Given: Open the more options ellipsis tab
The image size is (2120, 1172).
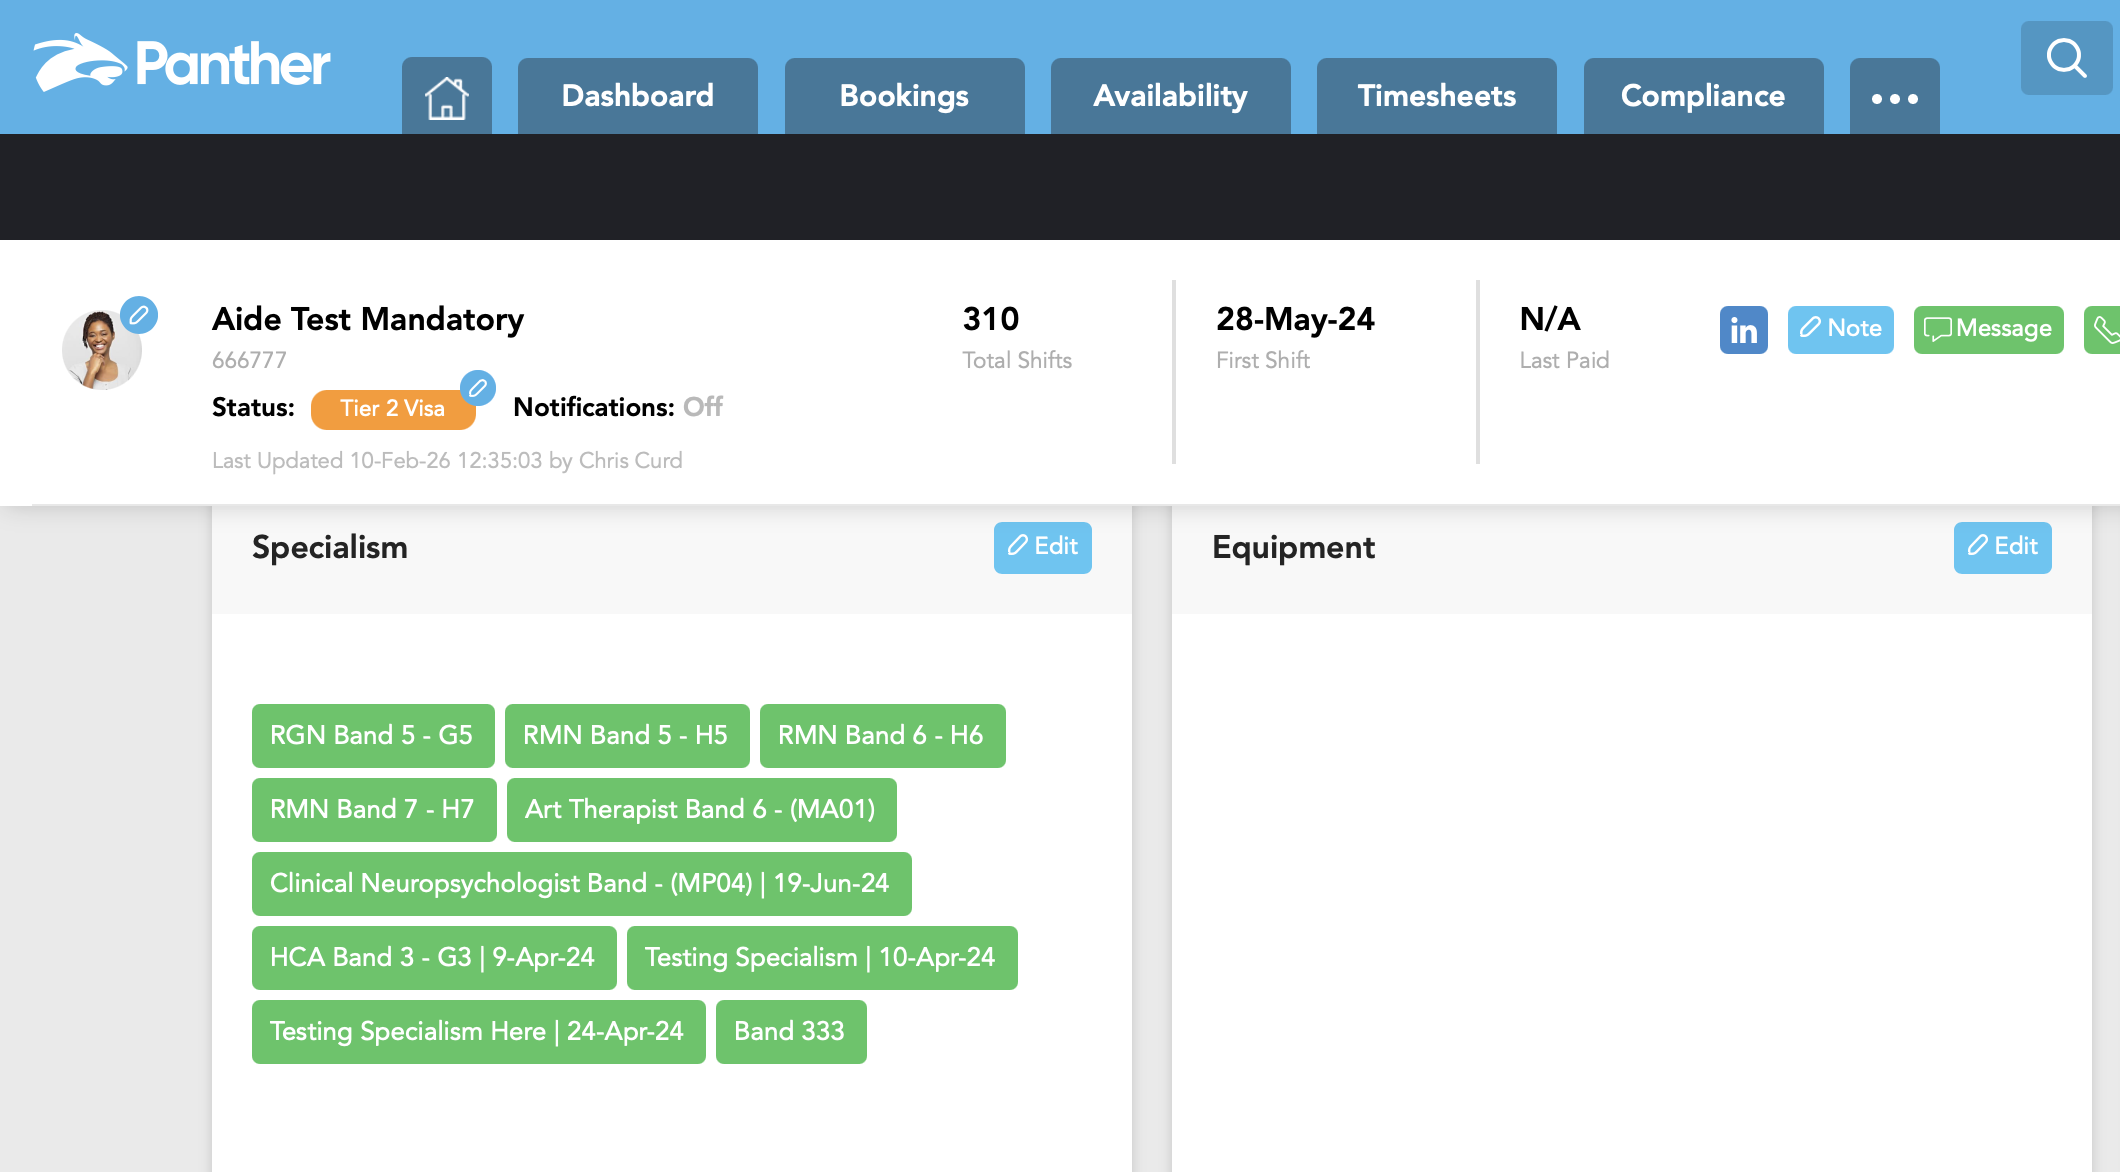Looking at the screenshot, I should 1894,97.
